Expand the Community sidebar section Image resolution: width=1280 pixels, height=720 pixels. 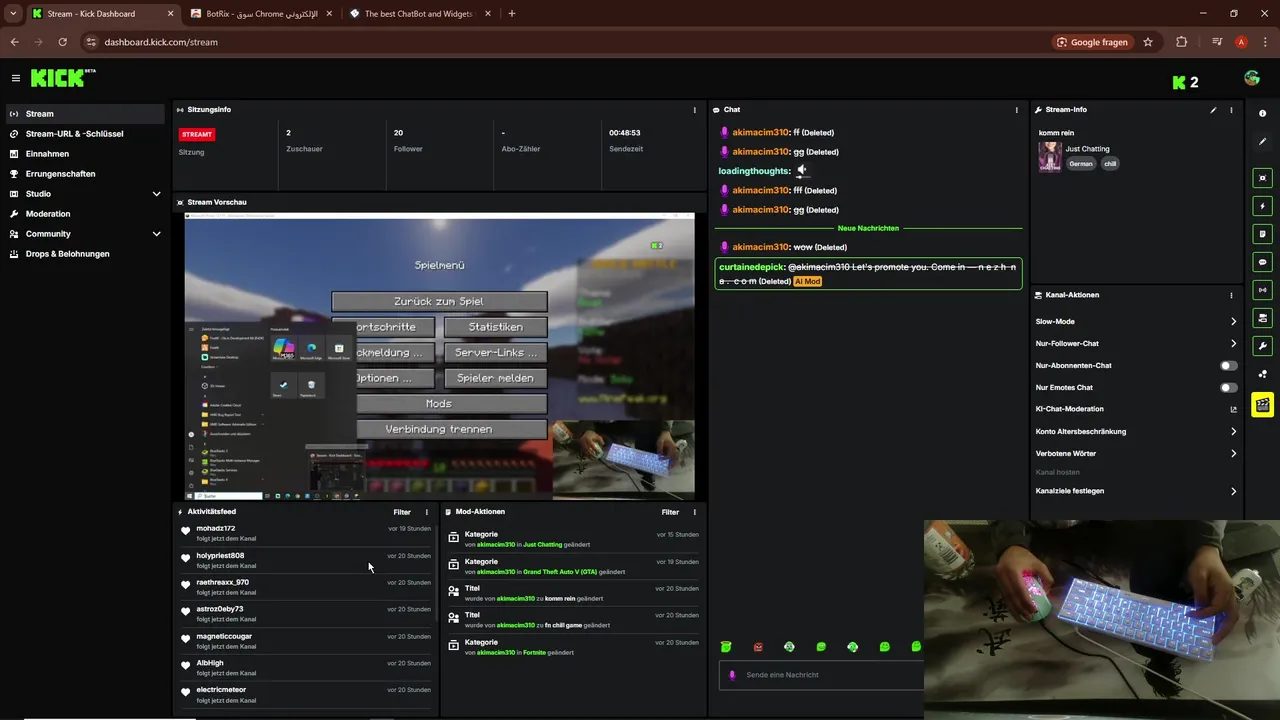pos(156,234)
